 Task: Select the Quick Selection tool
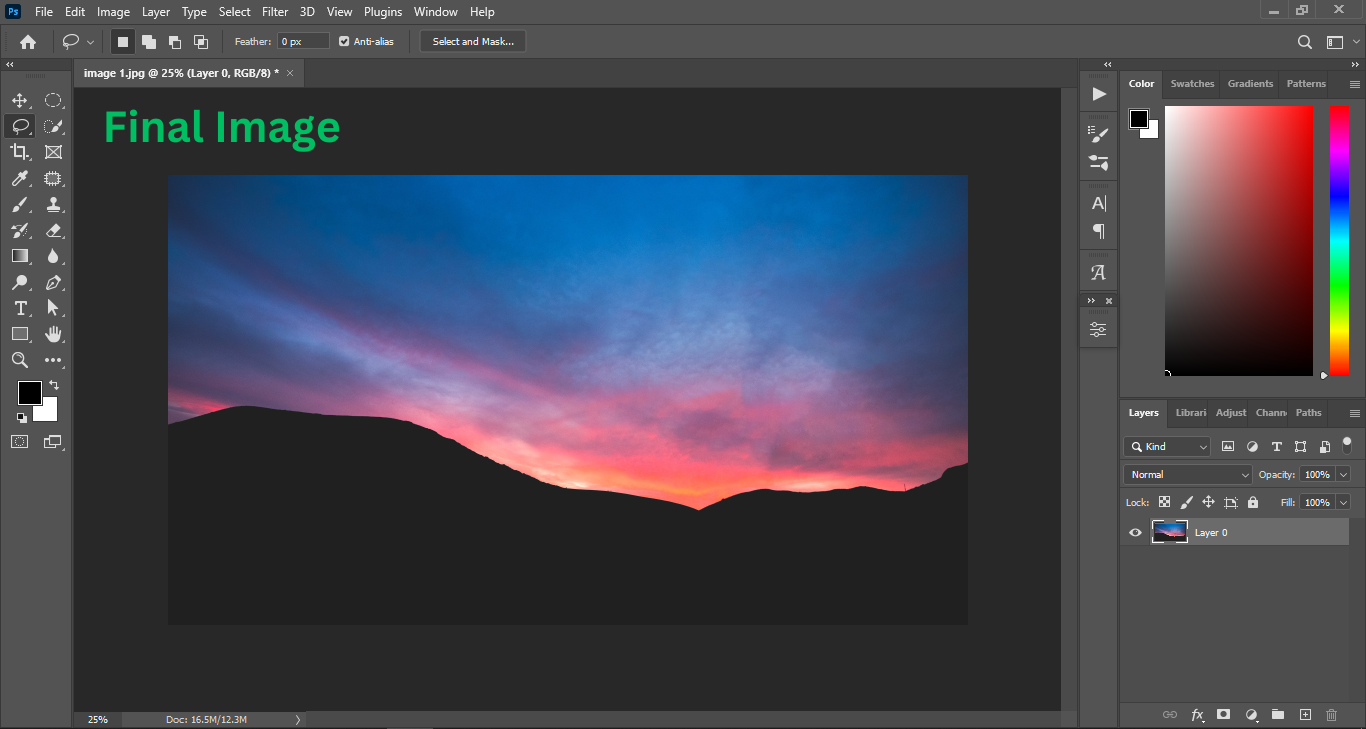53,126
